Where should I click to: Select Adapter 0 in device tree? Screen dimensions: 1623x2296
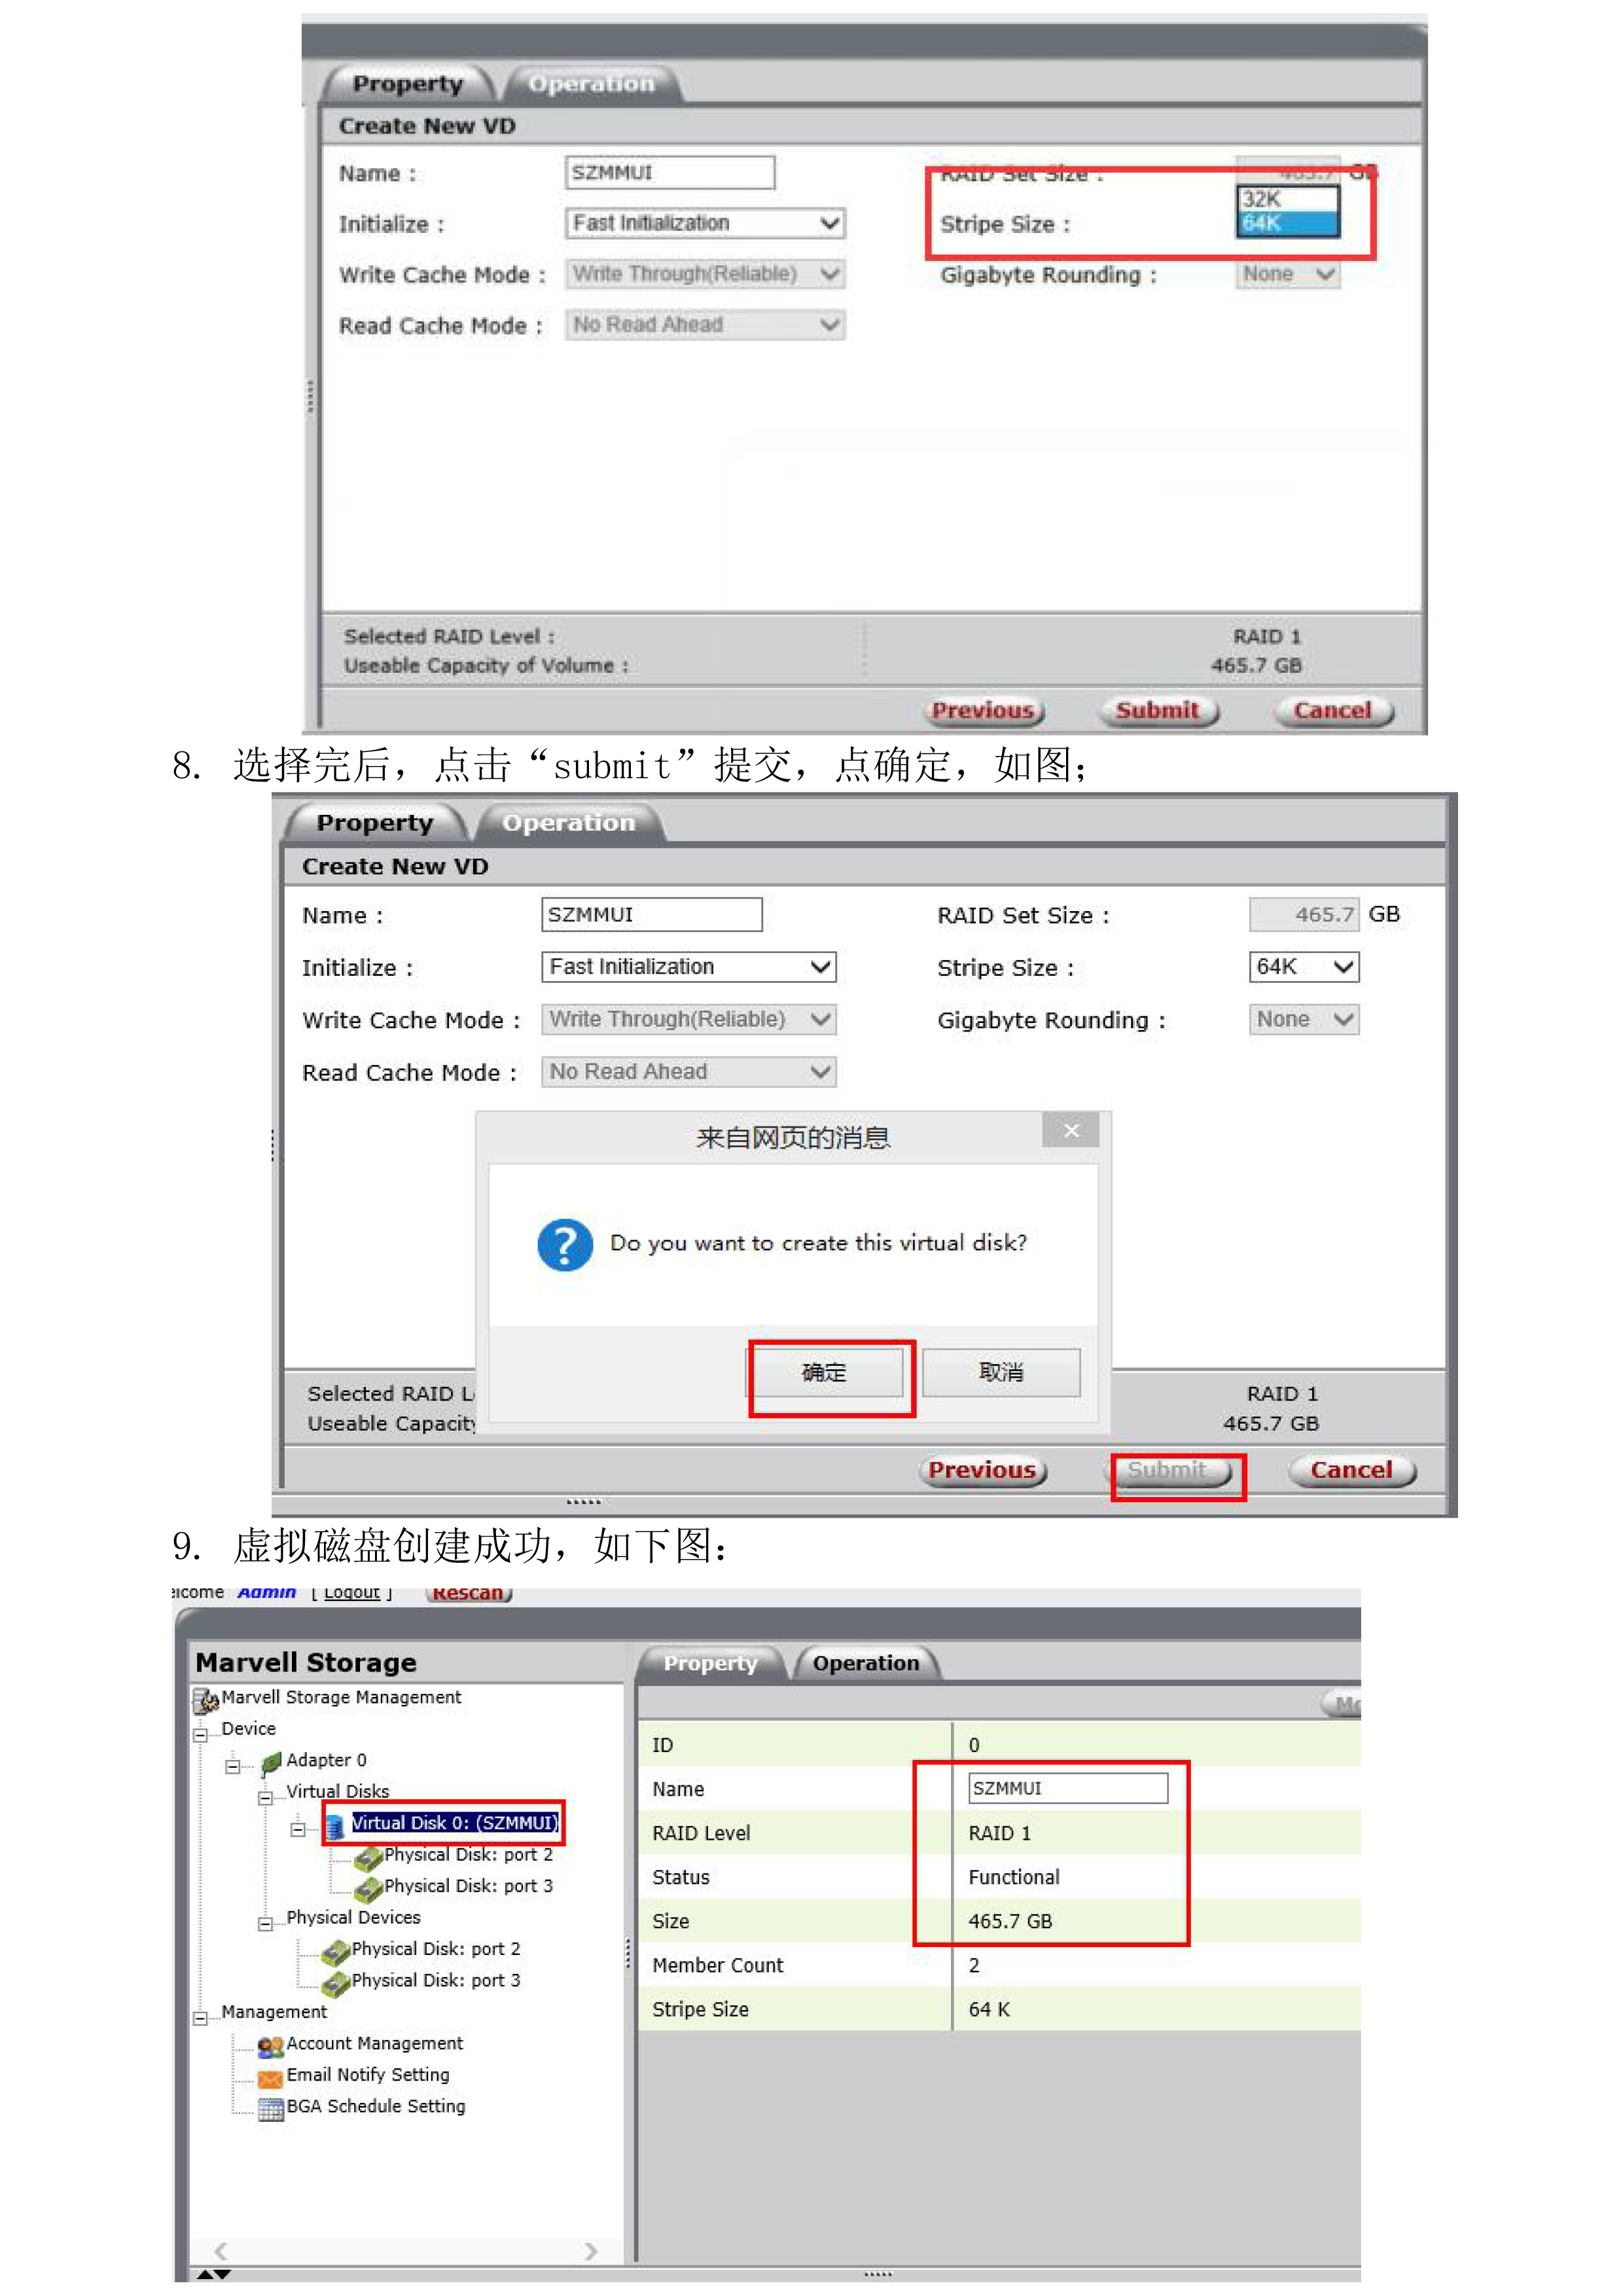tap(326, 1761)
